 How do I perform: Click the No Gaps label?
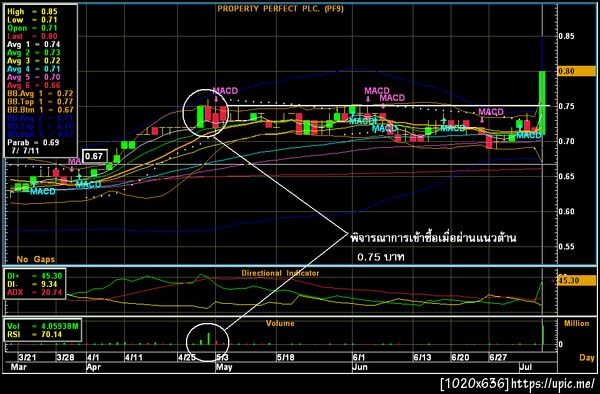[x=36, y=259]
